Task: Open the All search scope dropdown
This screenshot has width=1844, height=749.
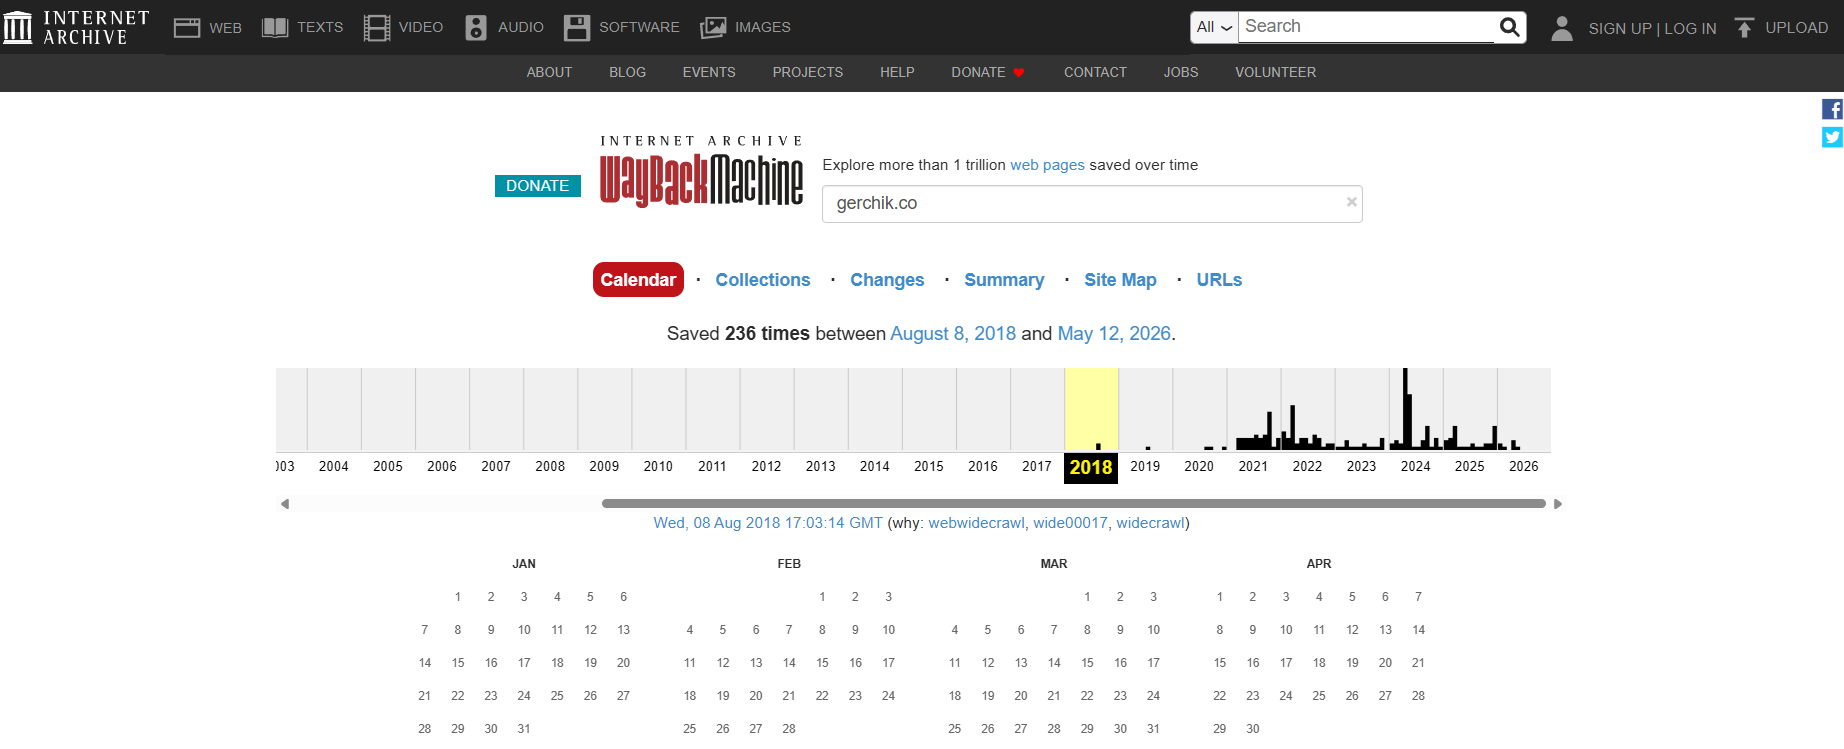Action: (1214, 27)
